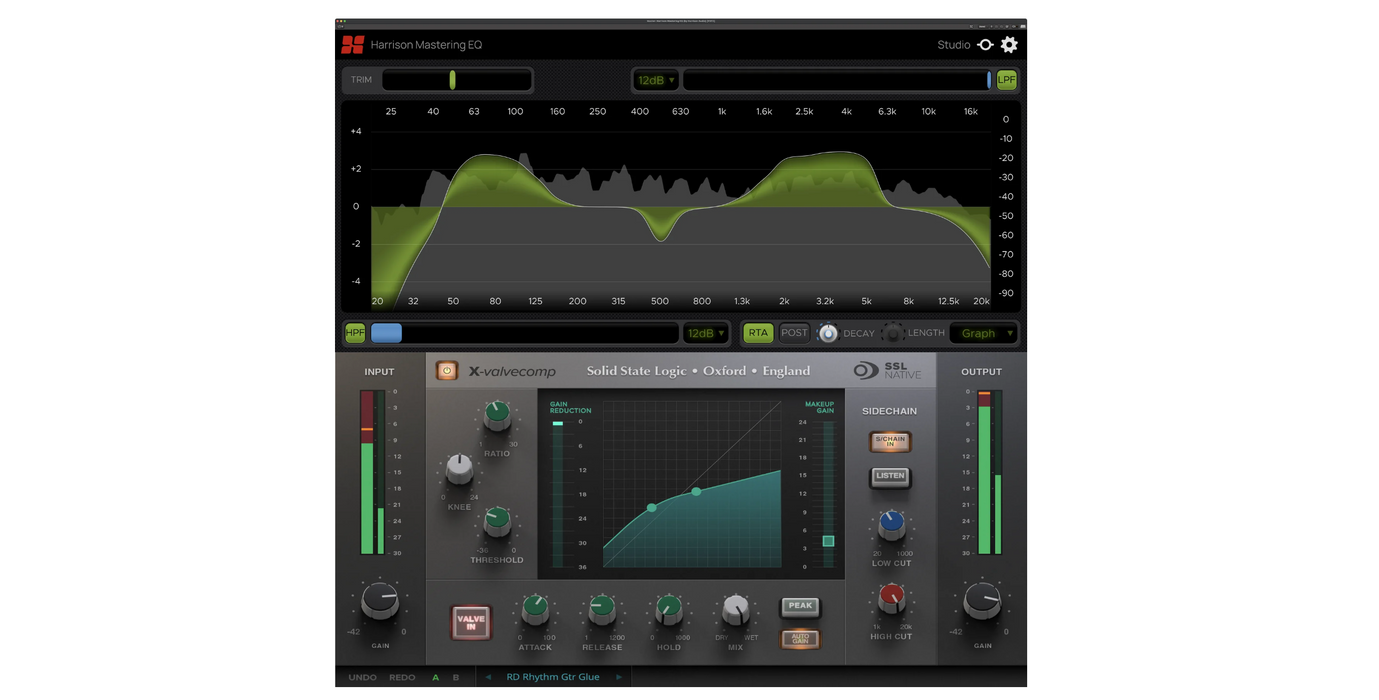The height and width of the screenshot is (700, 1379).
Task: Open the Harrison EQ settings gear
Action: coord(1009,45)
